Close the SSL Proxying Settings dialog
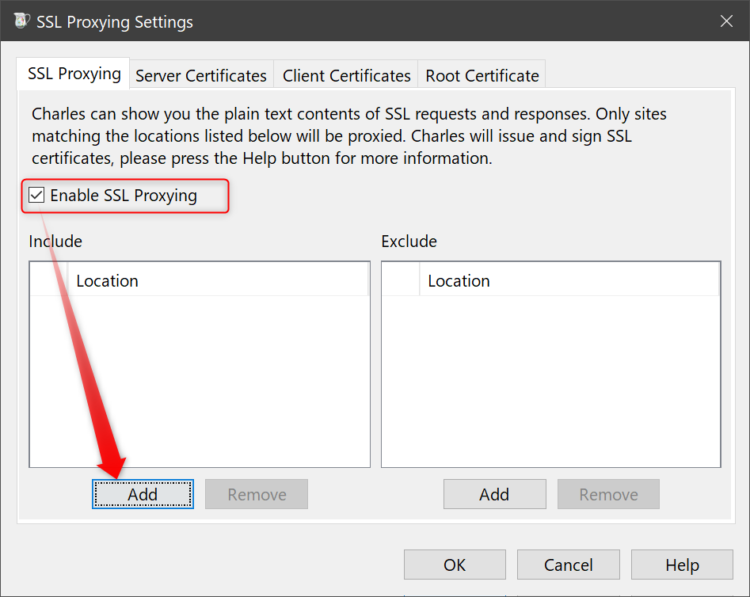The image size is (750, 597). pyautogui.click(x=726, y=21)
